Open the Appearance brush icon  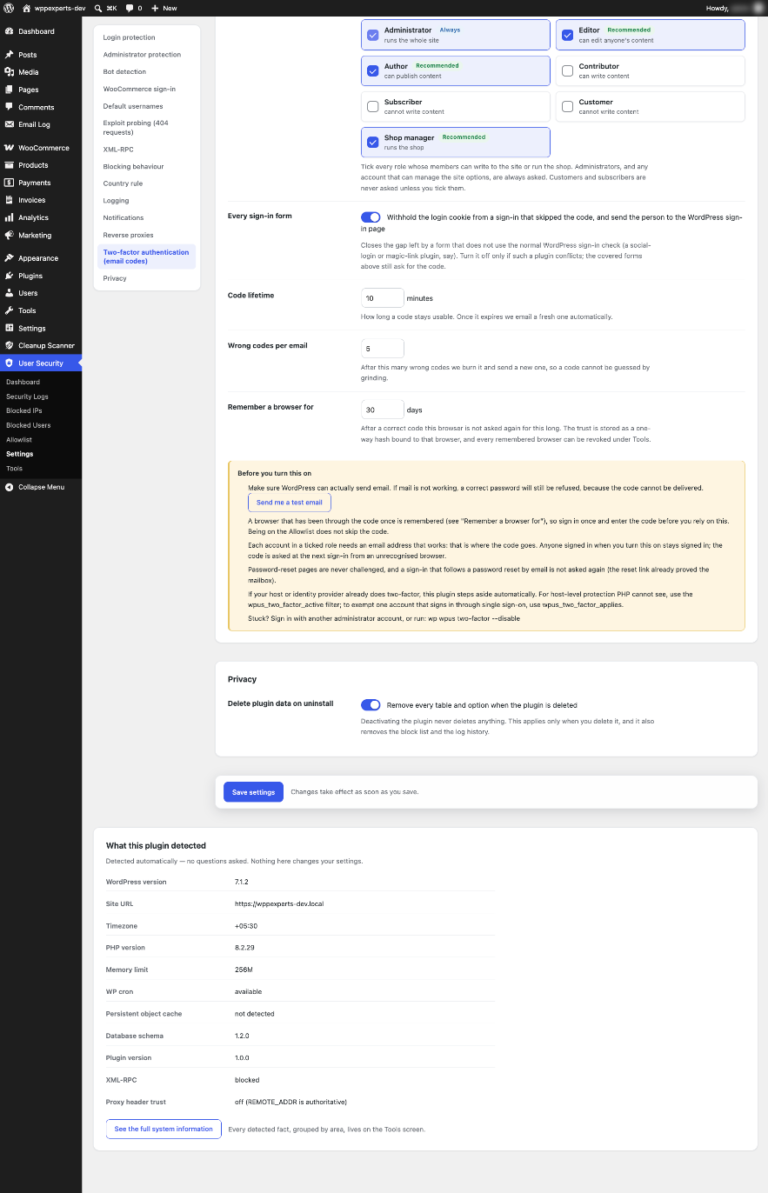tap(9, 258)
